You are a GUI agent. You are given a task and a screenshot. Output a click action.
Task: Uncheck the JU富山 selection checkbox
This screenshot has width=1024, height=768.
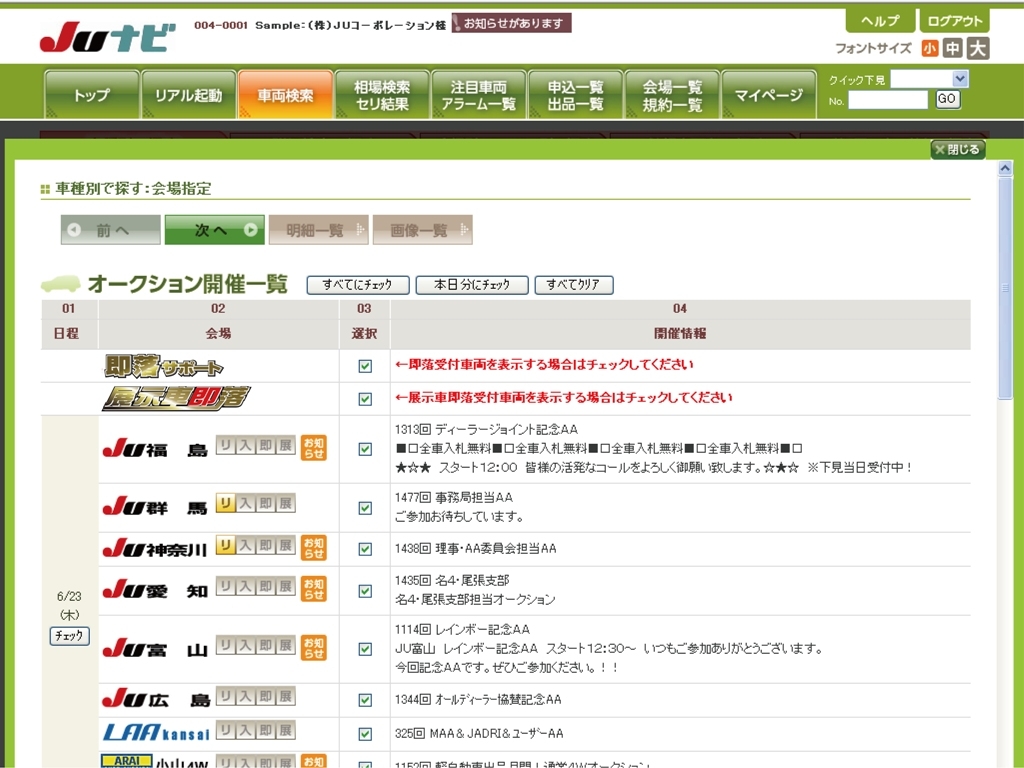pyautogui.click(x=365, y=649)
